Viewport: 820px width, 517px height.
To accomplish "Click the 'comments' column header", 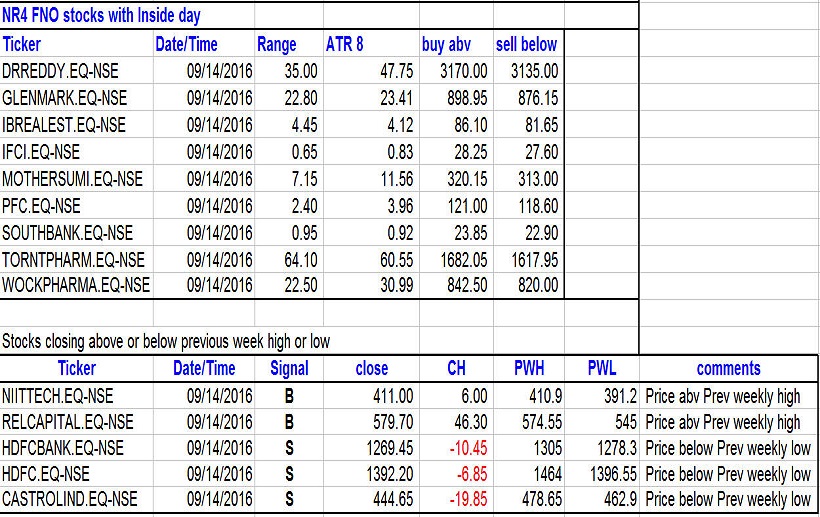I will pyautogui.click(x=728, y=369).
